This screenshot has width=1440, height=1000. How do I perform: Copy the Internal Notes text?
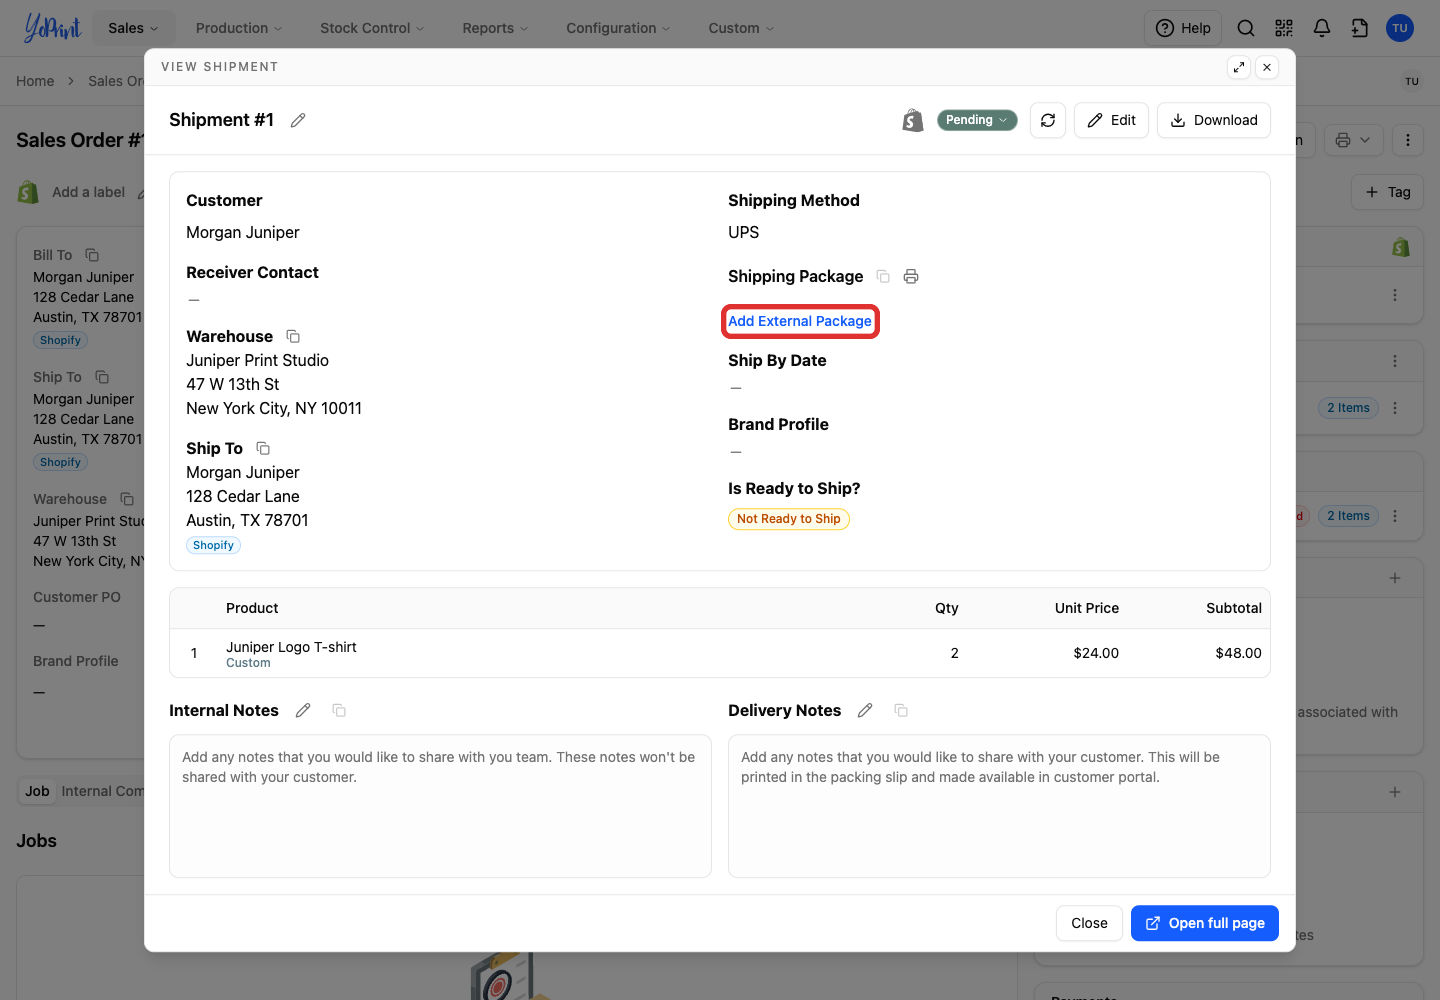(x=339, y=710)
